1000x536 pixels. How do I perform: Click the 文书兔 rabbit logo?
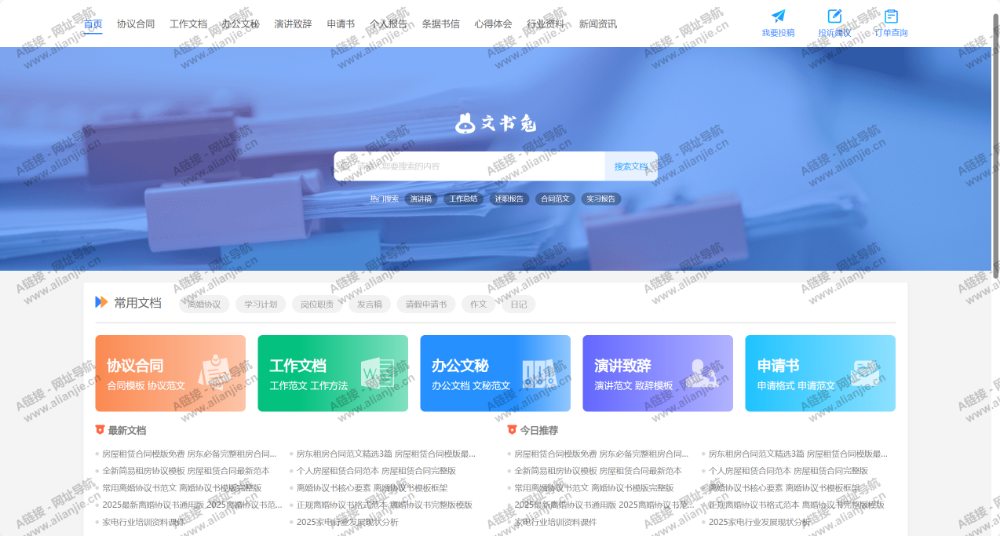pyautogui.click(x=497, y=123)
